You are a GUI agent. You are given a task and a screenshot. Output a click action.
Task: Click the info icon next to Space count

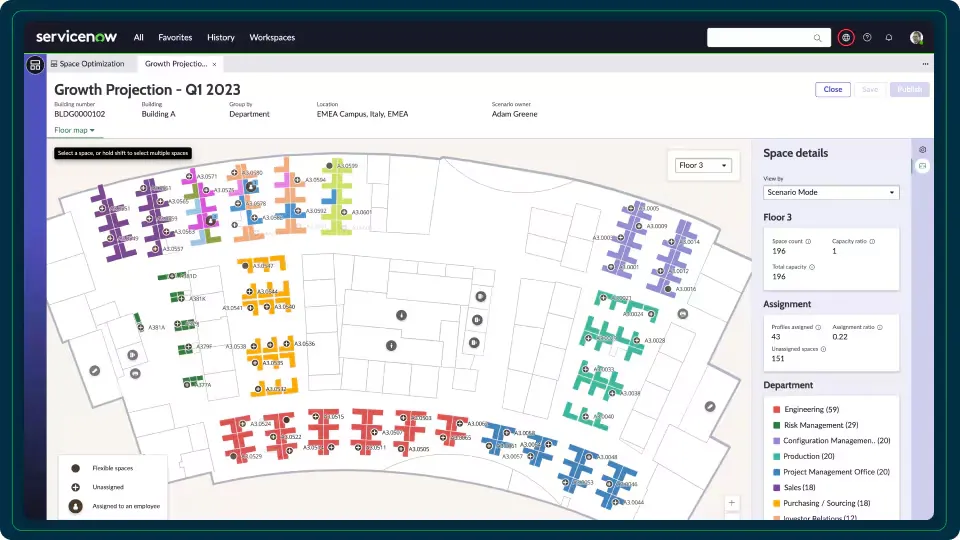click(x=808, y=241)
